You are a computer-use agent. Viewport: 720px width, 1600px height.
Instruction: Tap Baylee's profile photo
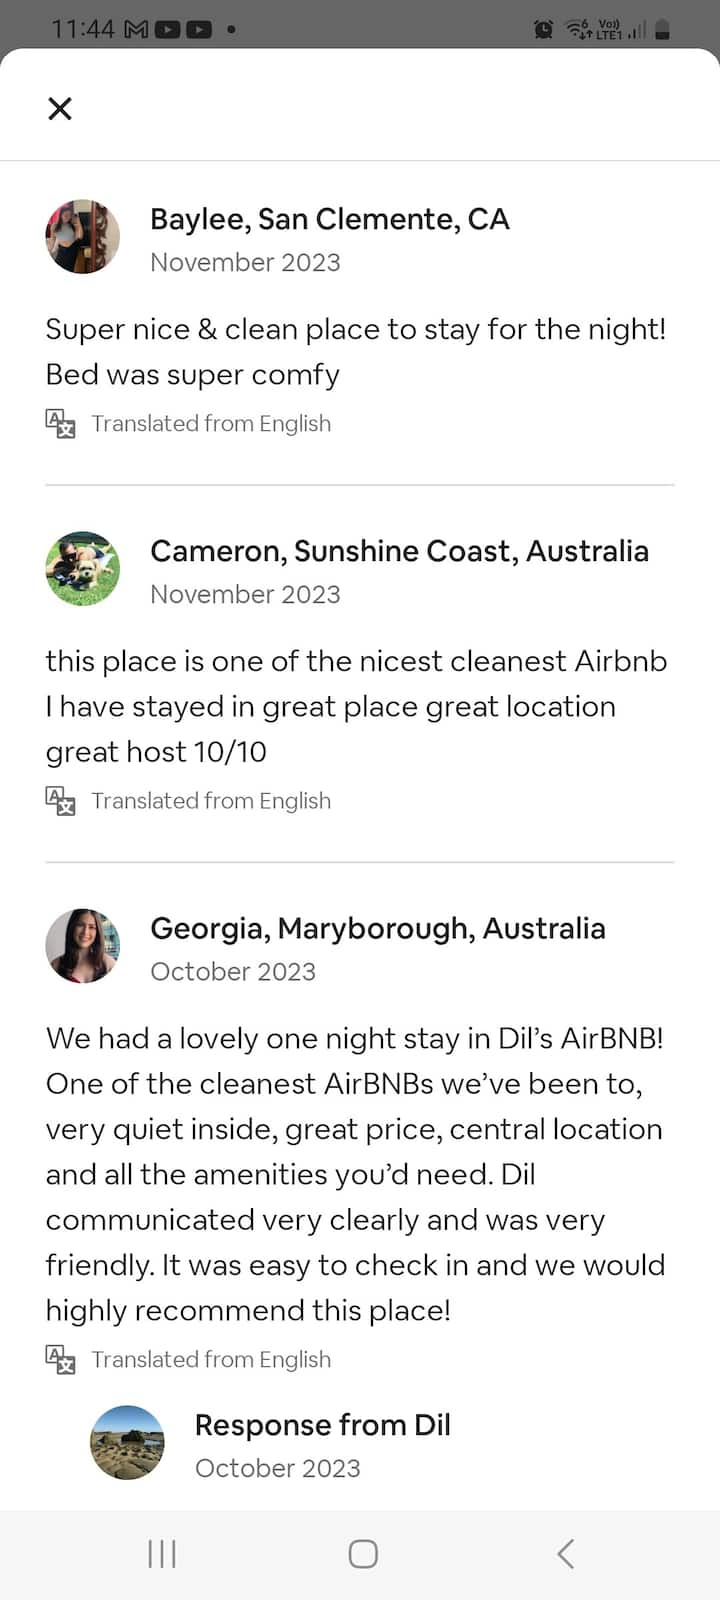(83, 237)
